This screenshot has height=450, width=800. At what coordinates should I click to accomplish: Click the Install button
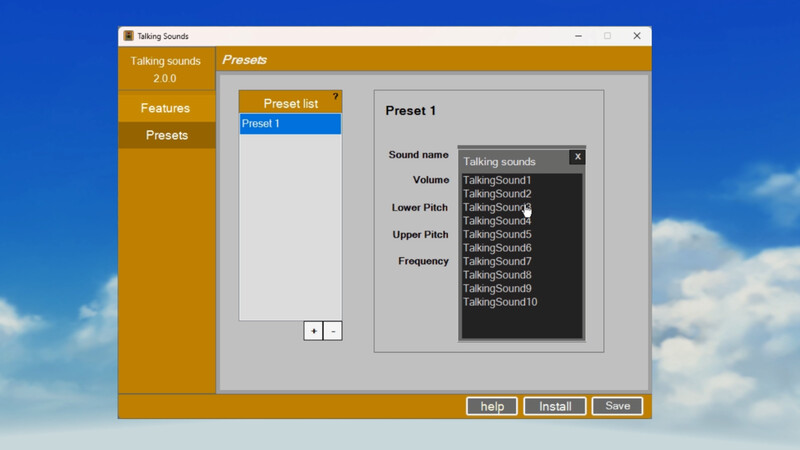pos(555,406)
